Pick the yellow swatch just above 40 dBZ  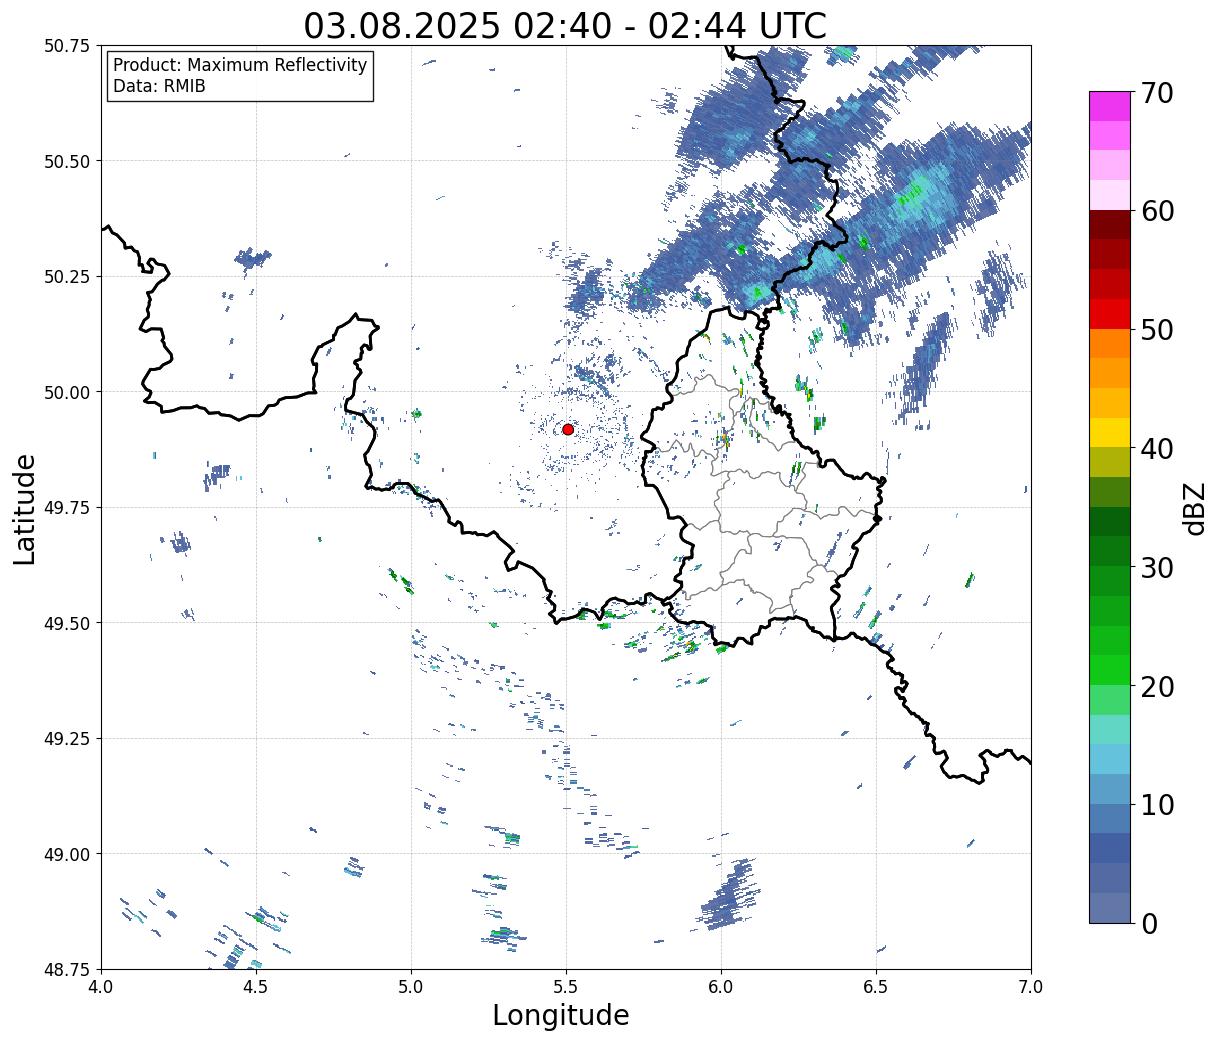[x=1110, y=433]
